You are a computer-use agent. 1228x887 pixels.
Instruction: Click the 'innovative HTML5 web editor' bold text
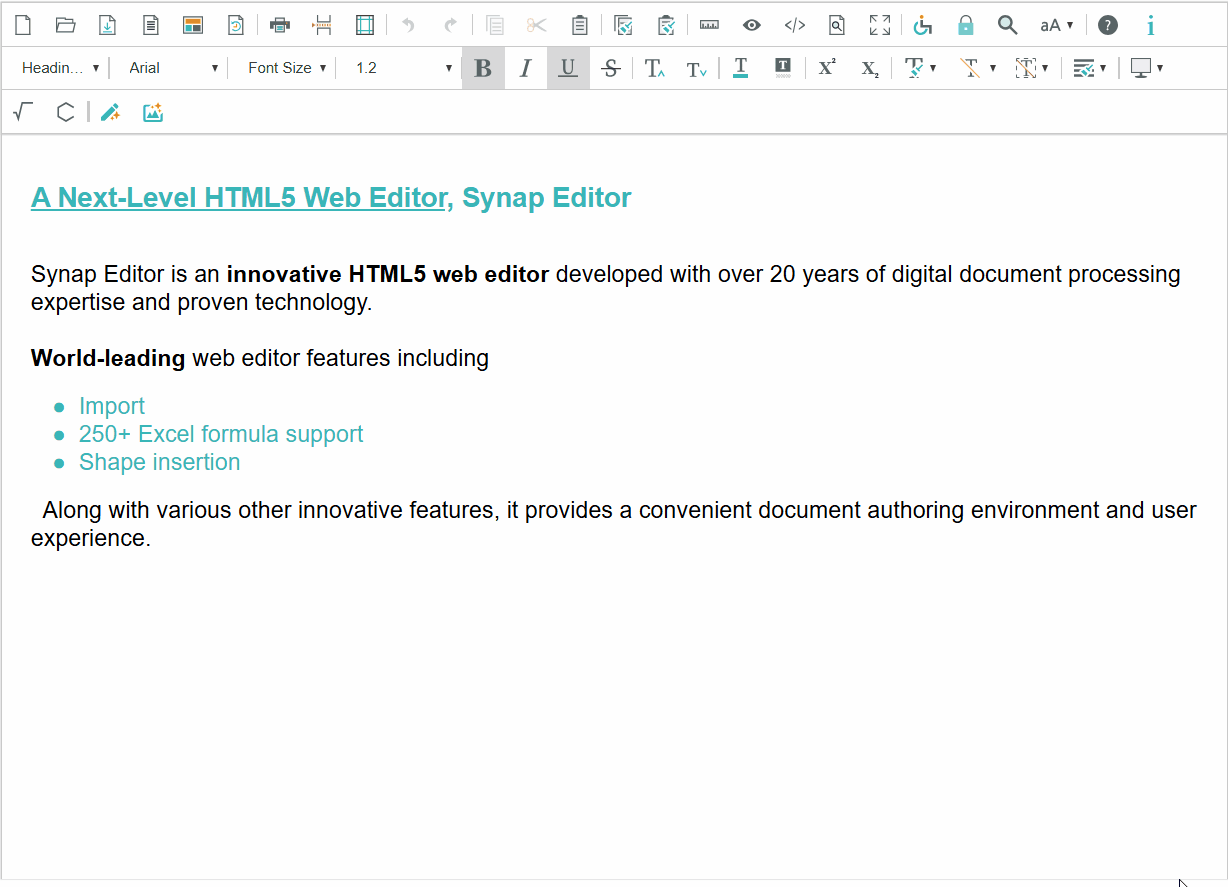[388, 274]
